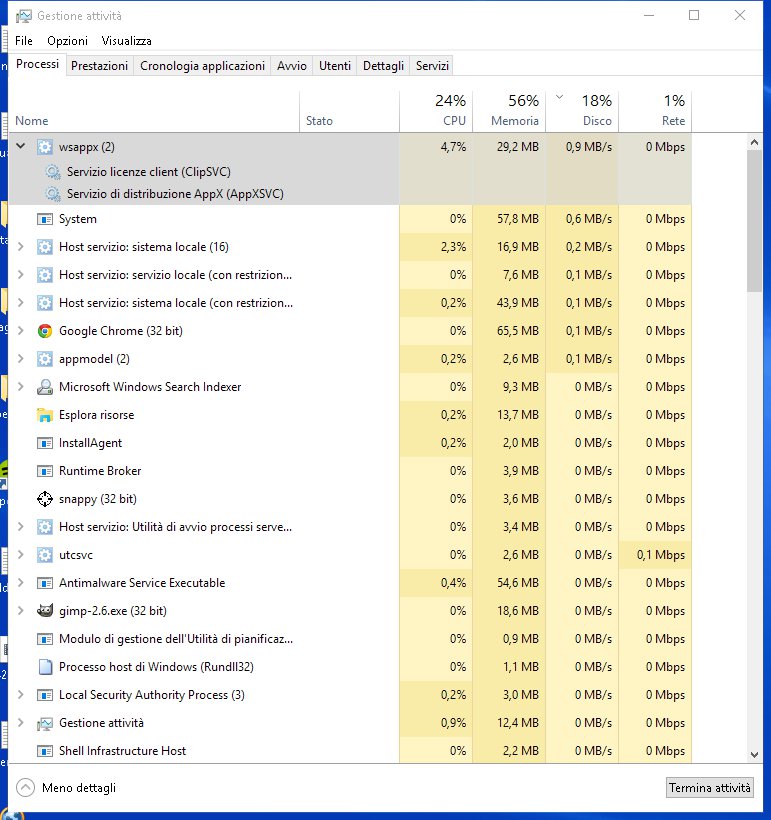
Task: Click the Modulo di gestione dell'Utilità icon
Action: (x=45, y=639)
